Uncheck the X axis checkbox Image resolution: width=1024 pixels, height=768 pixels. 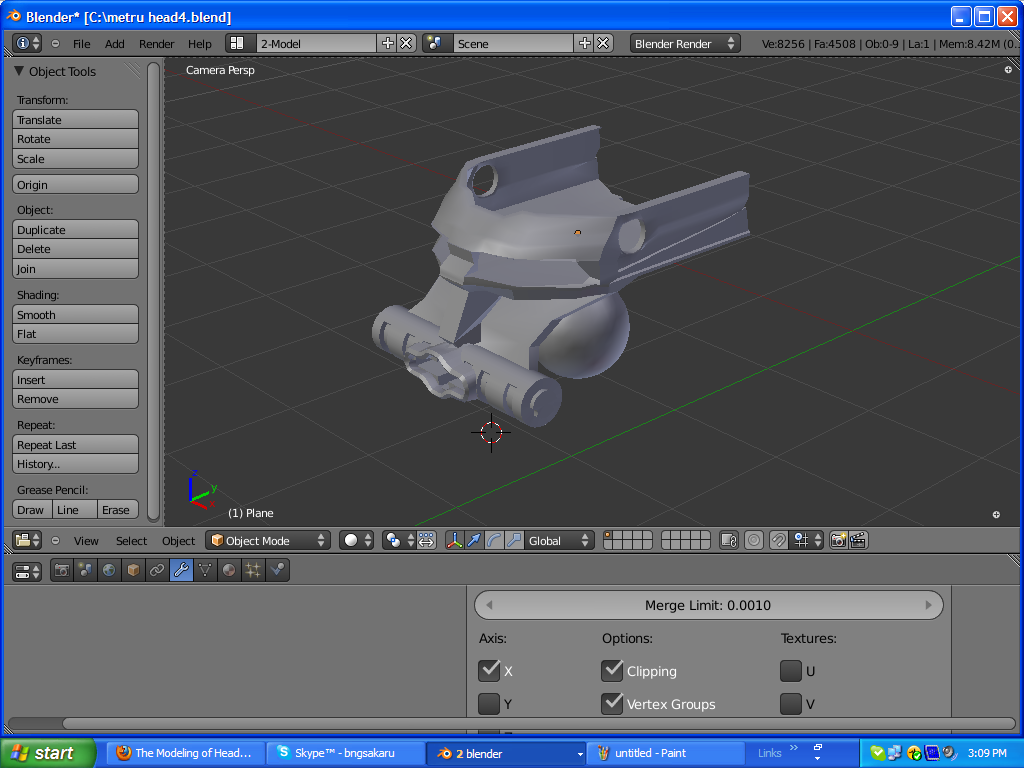(489, 670)
